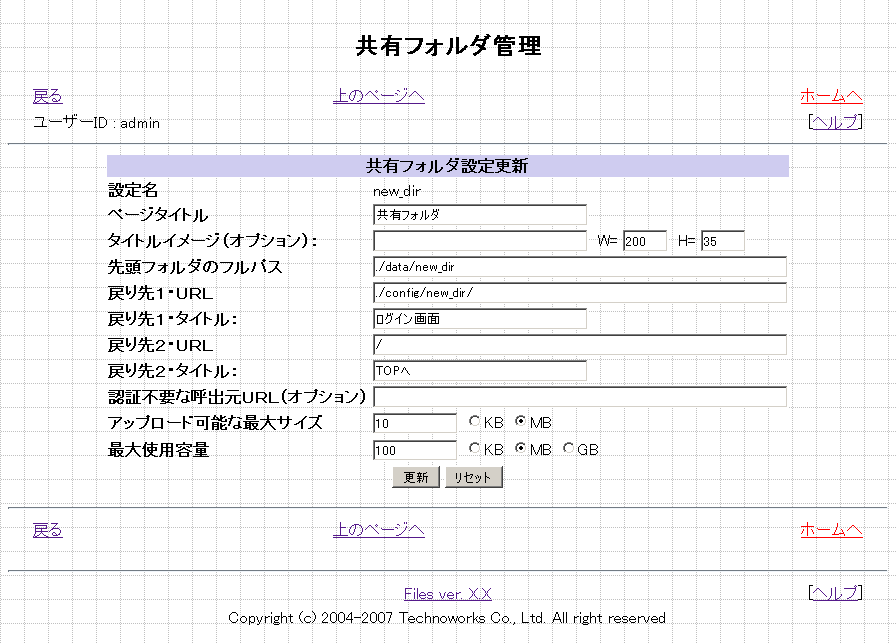Open the top 戻る link
The height and width of the screenshot is (644, 896).
pos(47,96)
